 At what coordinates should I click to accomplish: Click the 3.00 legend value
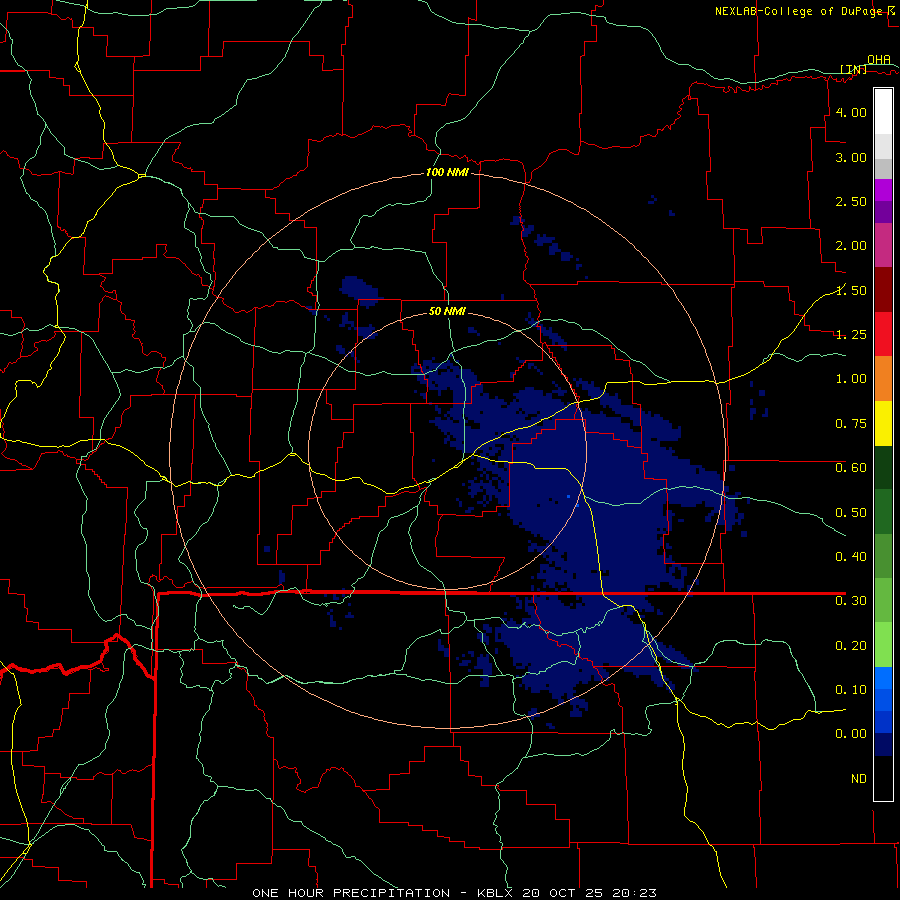851,157
